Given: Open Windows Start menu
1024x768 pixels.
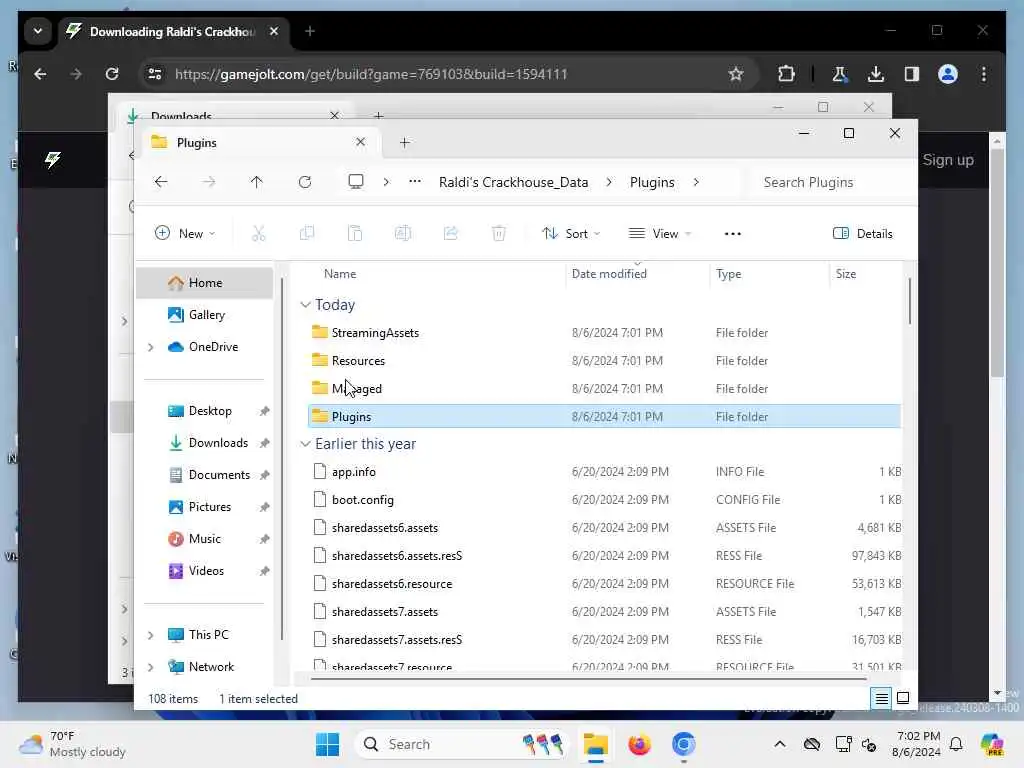Looking at the screenshot, I should (x=327, y=744).
